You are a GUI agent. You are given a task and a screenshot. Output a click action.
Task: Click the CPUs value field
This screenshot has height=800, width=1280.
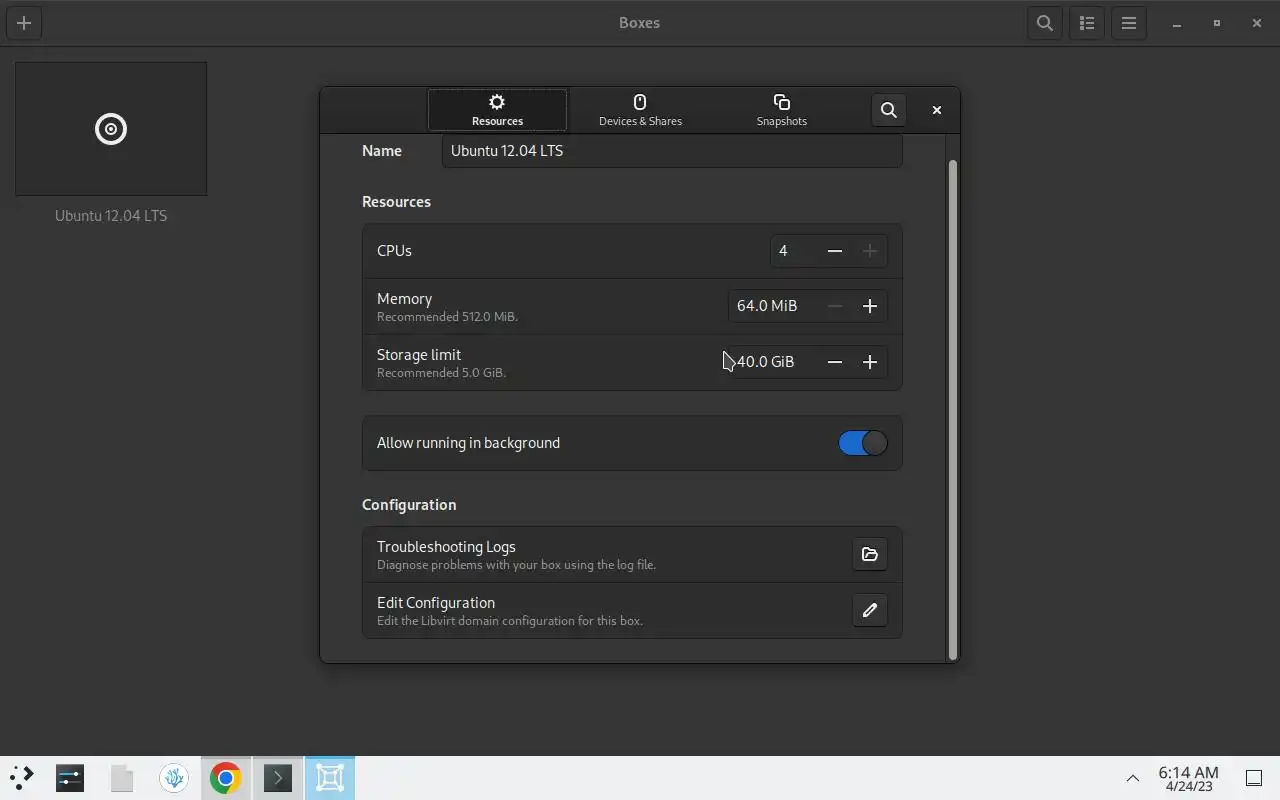pos(794,251)
